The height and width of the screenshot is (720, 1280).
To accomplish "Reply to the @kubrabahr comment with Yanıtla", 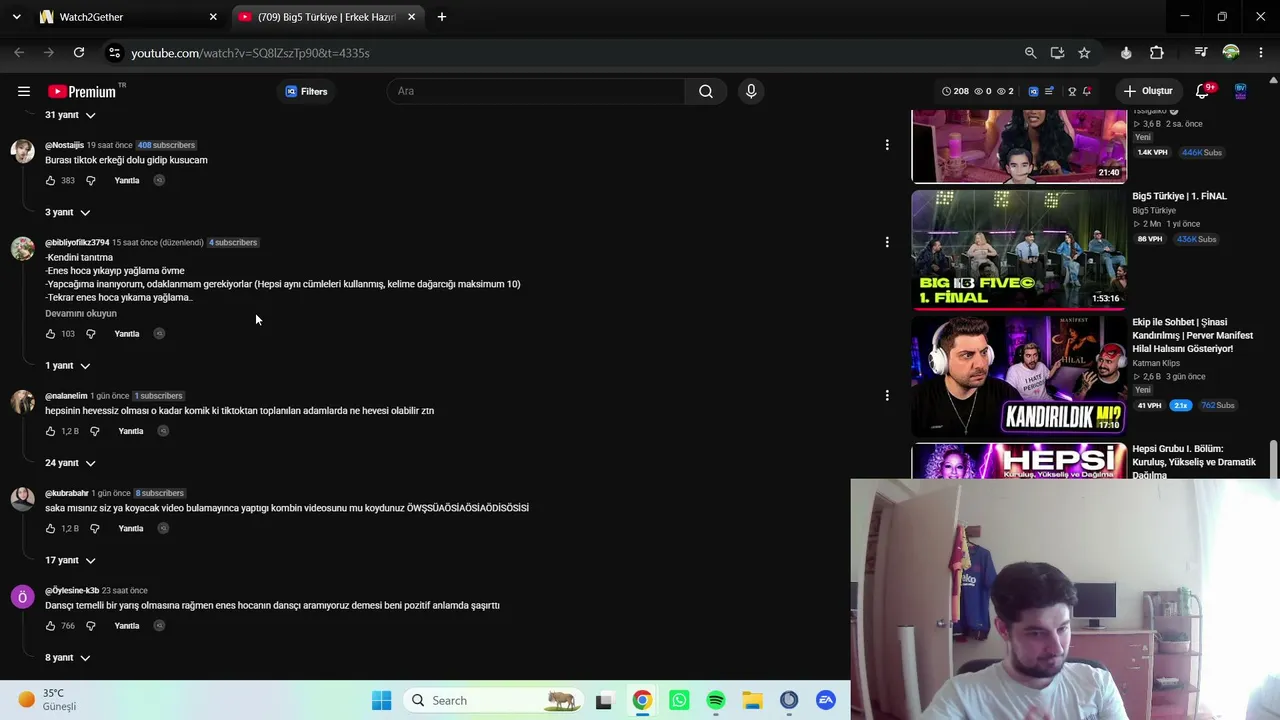I will point(131,528).
